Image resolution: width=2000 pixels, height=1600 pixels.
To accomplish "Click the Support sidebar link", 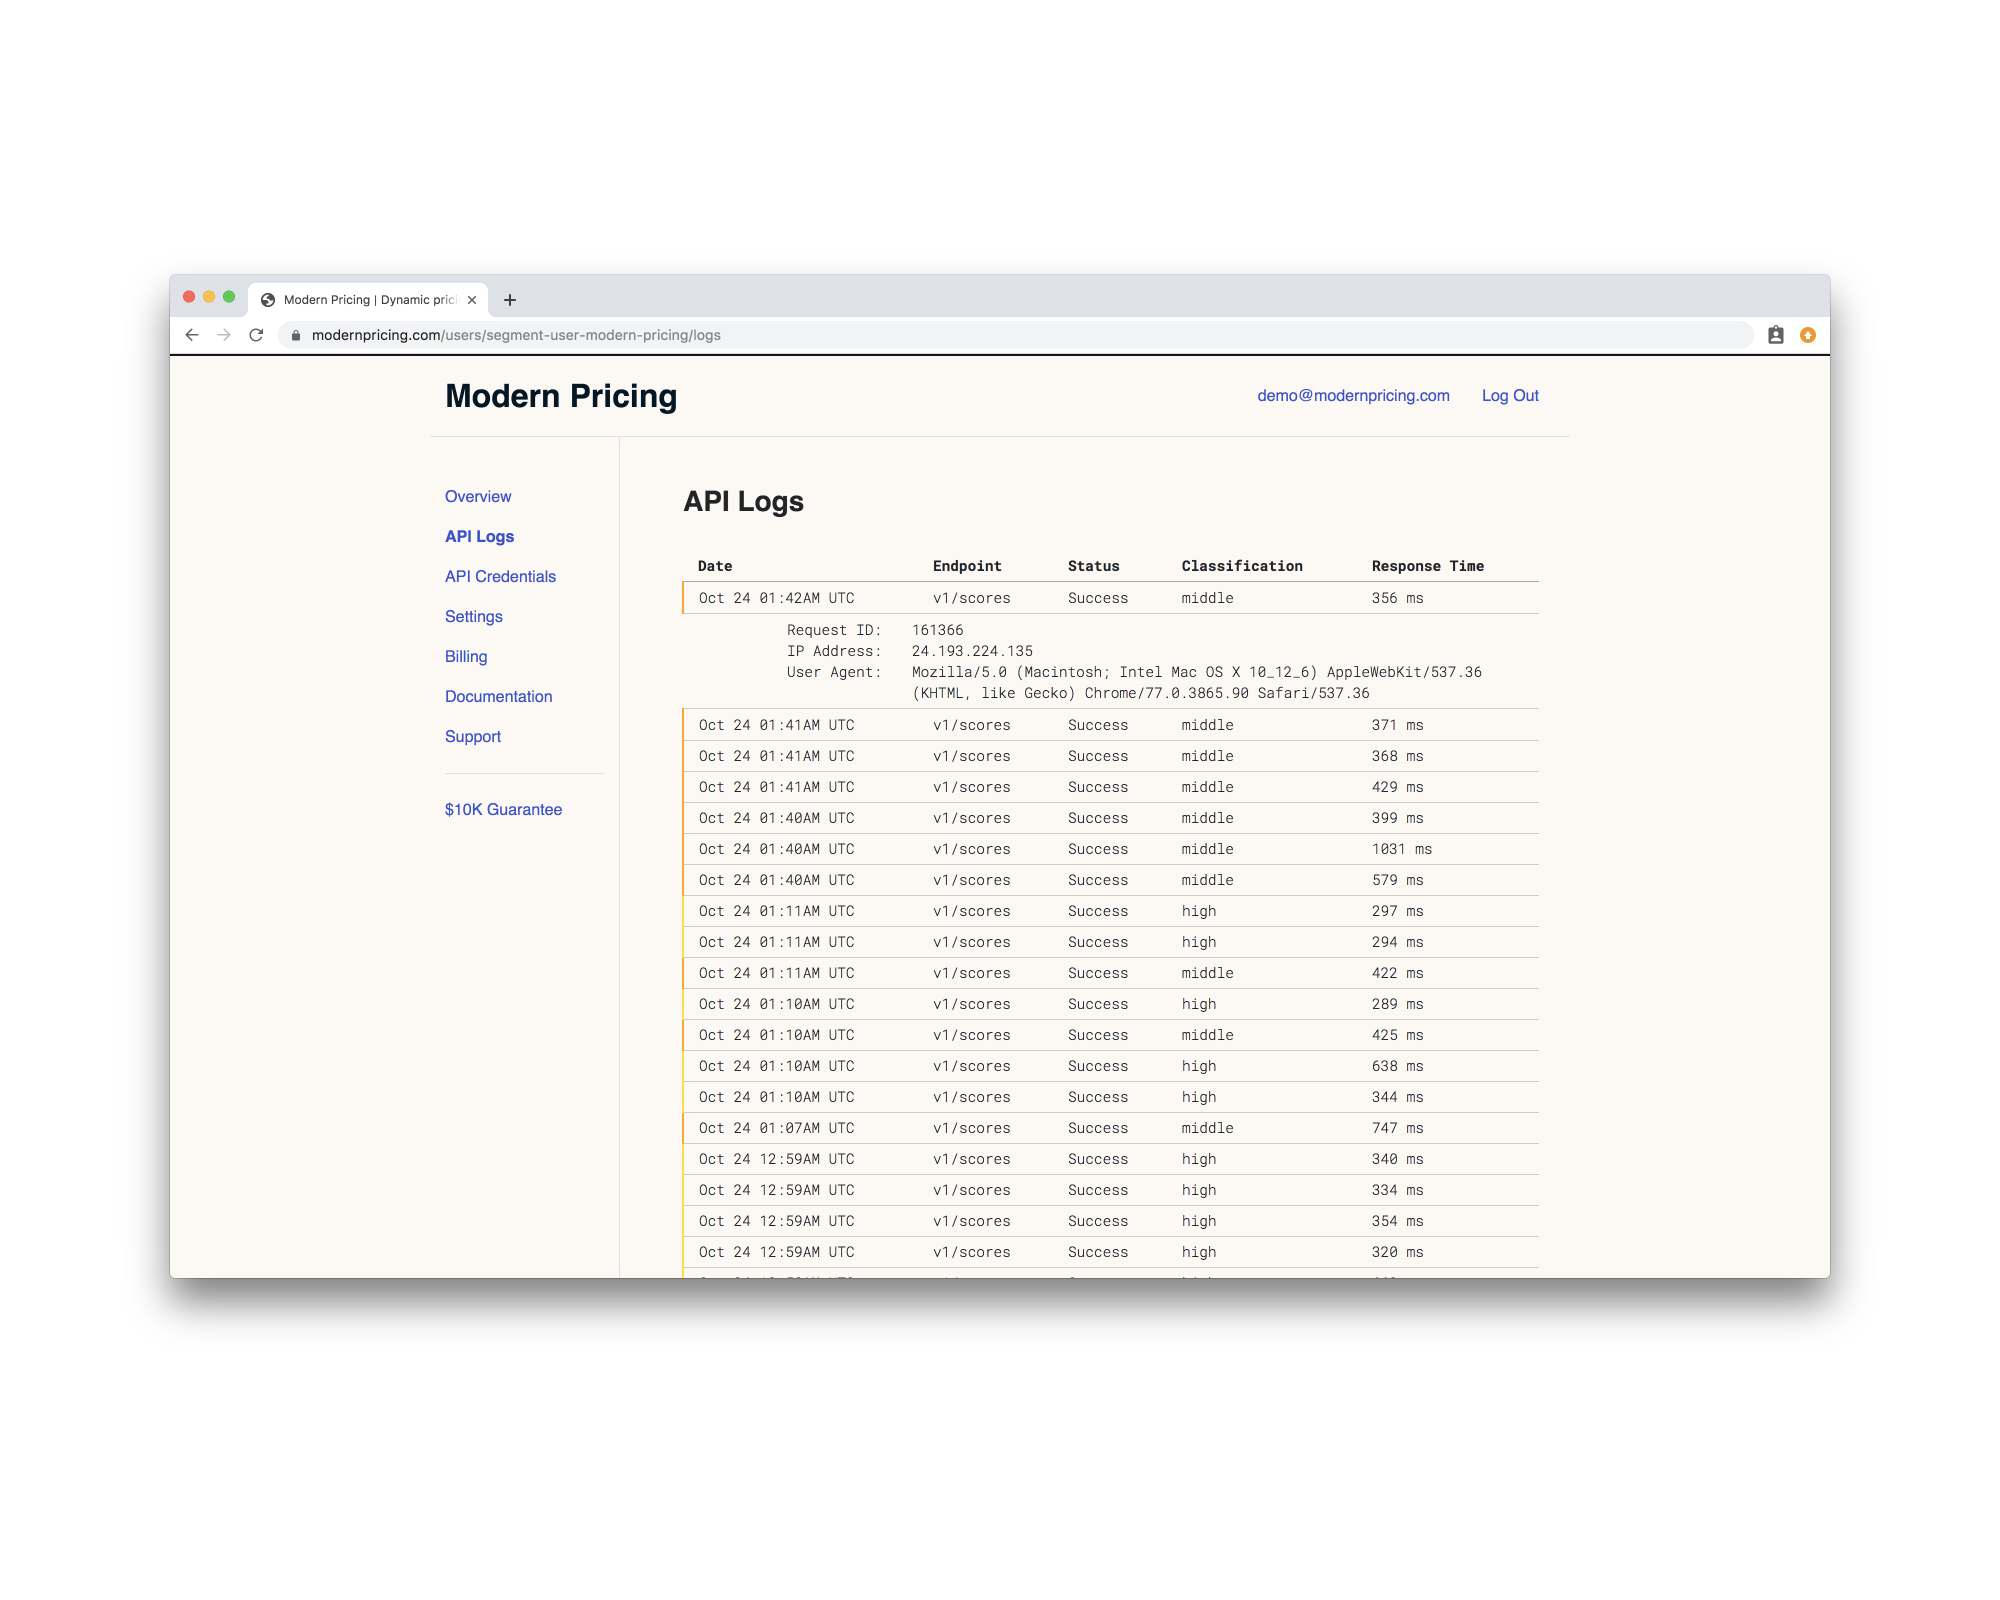I will (x=473, y=737).
